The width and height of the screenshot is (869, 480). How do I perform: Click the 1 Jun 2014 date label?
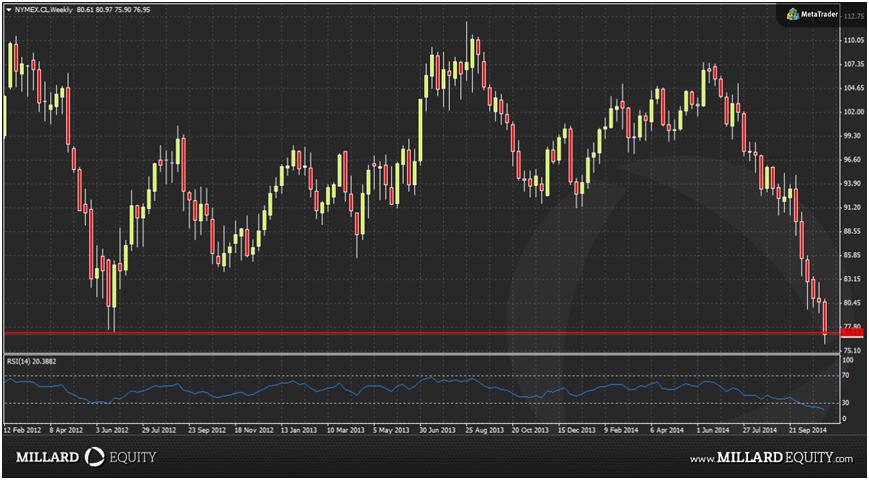(714, 430)
